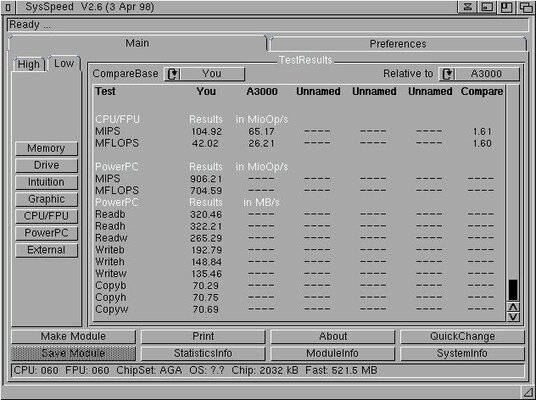This screenshot has height=400, width=536.
Task: Switch to the Main tab
Action: click(137, 43)
